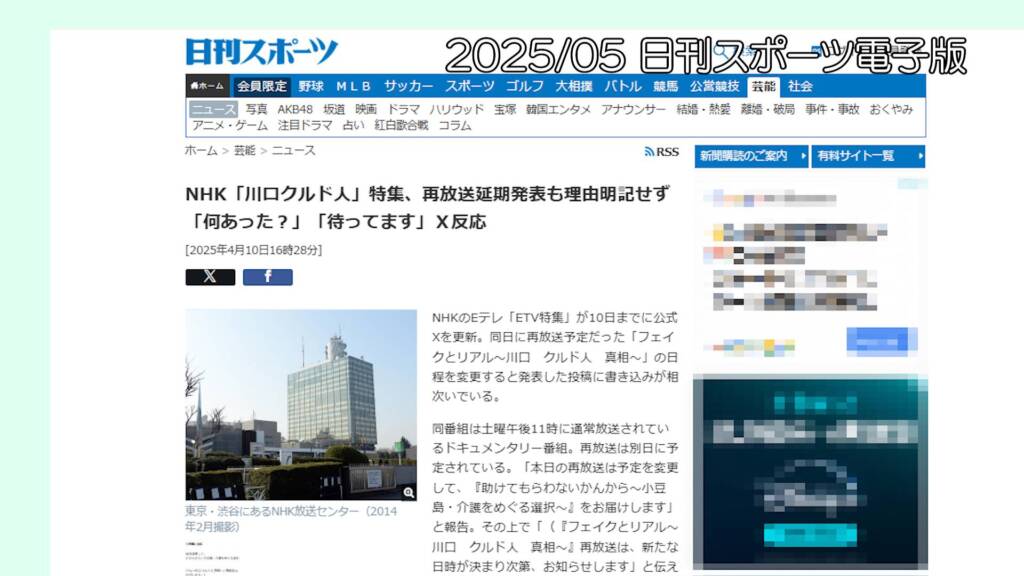Share the article on Facebook
Viewport: 1024px width, 576px height.
pos(268,277)
